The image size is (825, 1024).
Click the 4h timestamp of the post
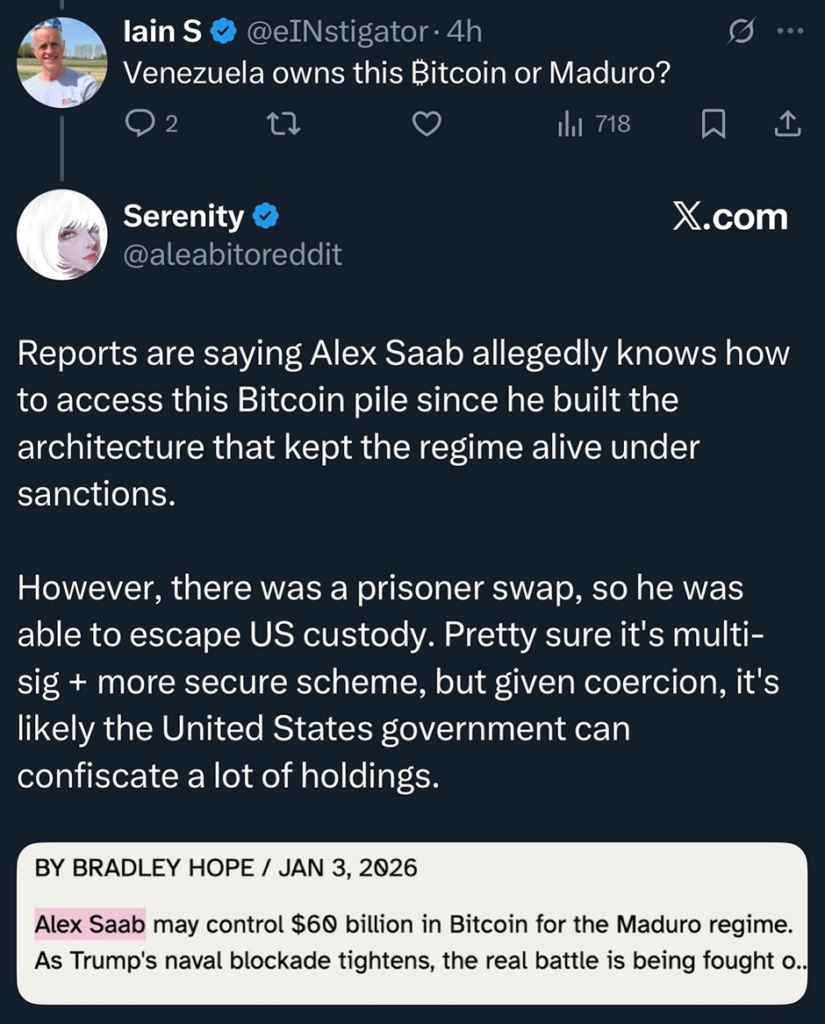click(x=464, y=33)
